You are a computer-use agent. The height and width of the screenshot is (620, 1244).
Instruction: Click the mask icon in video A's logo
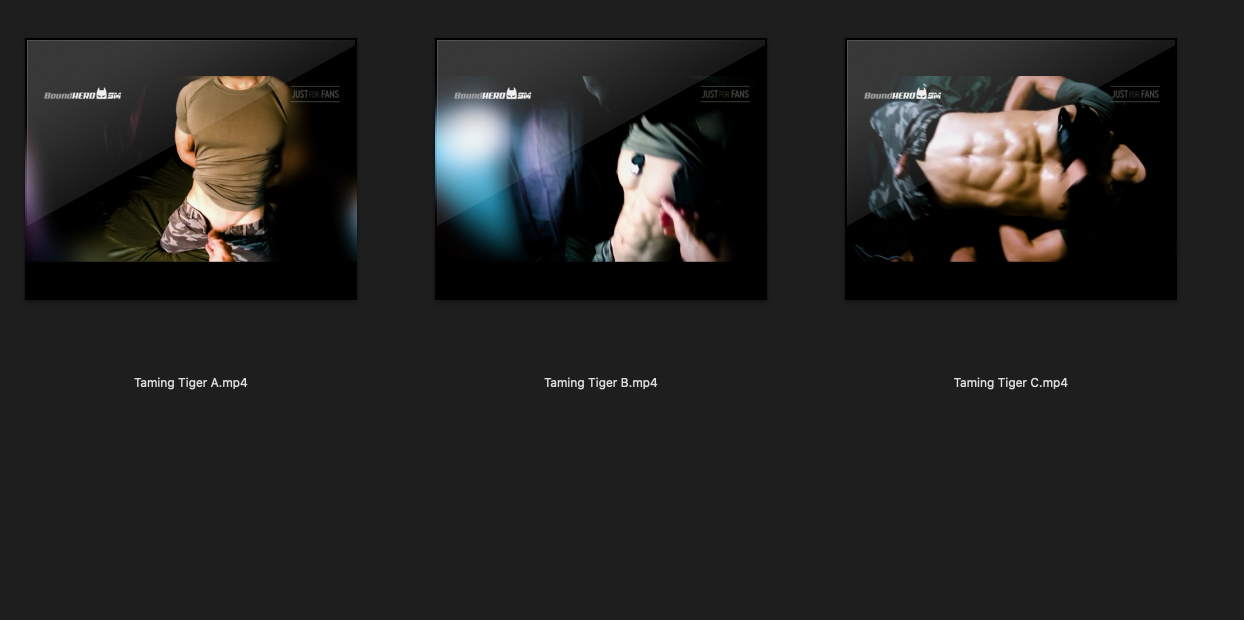102,94
